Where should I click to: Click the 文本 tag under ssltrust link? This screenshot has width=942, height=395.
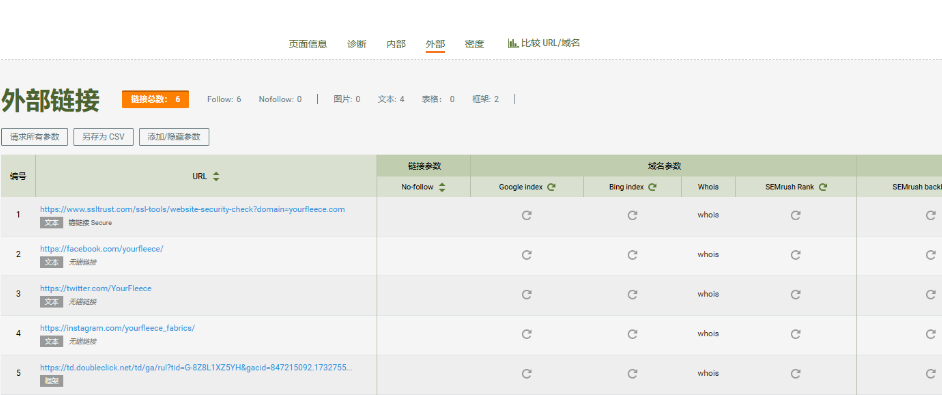pos(52,222)
